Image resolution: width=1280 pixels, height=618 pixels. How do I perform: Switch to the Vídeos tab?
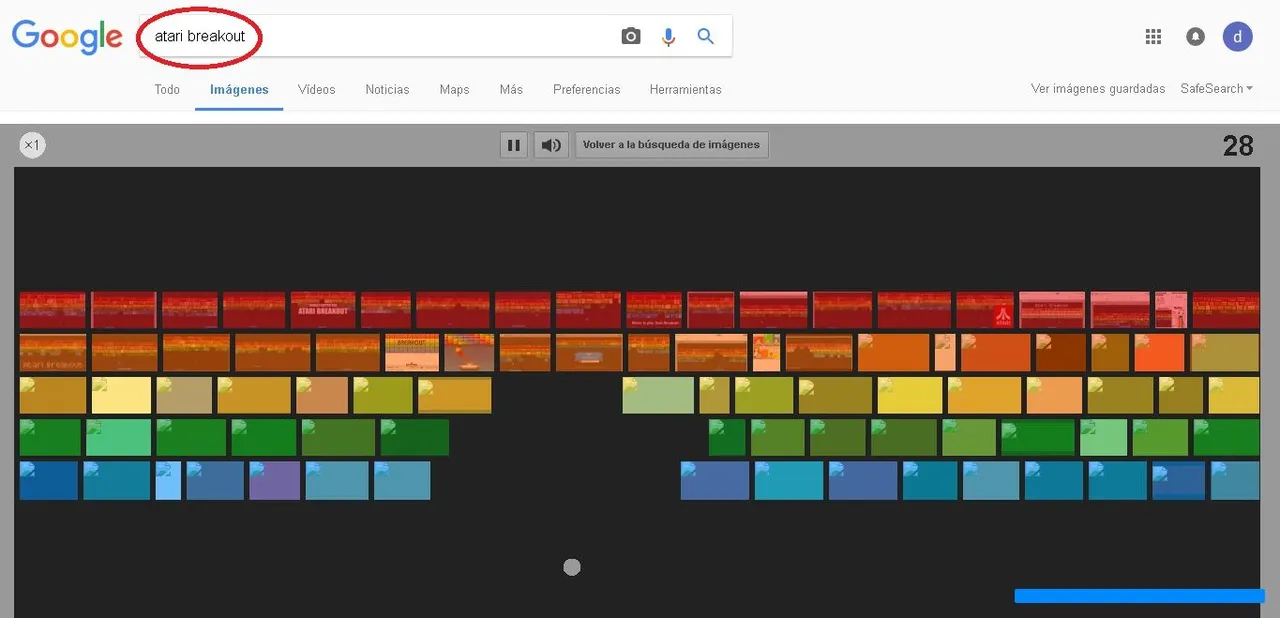[317, 89]
